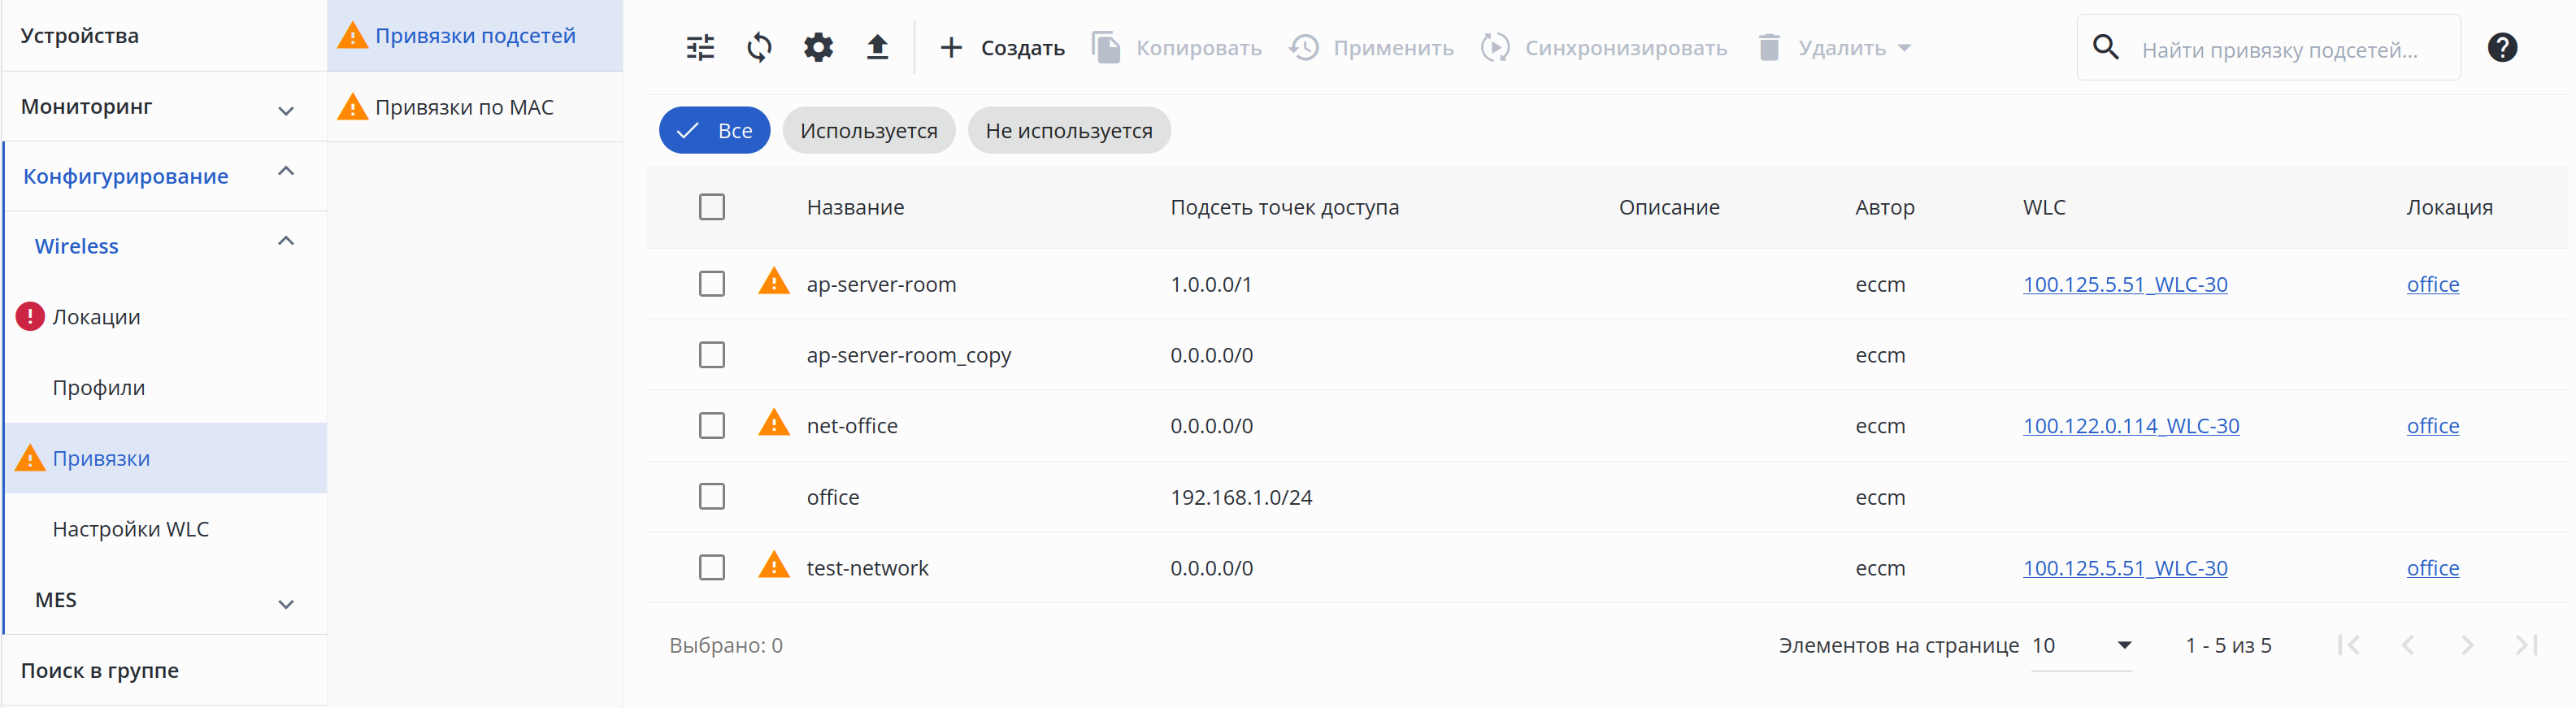Open the 100.122.0.114_WLC-30 link
This screenshot has width=2576, height=708.
[2131, 426]
